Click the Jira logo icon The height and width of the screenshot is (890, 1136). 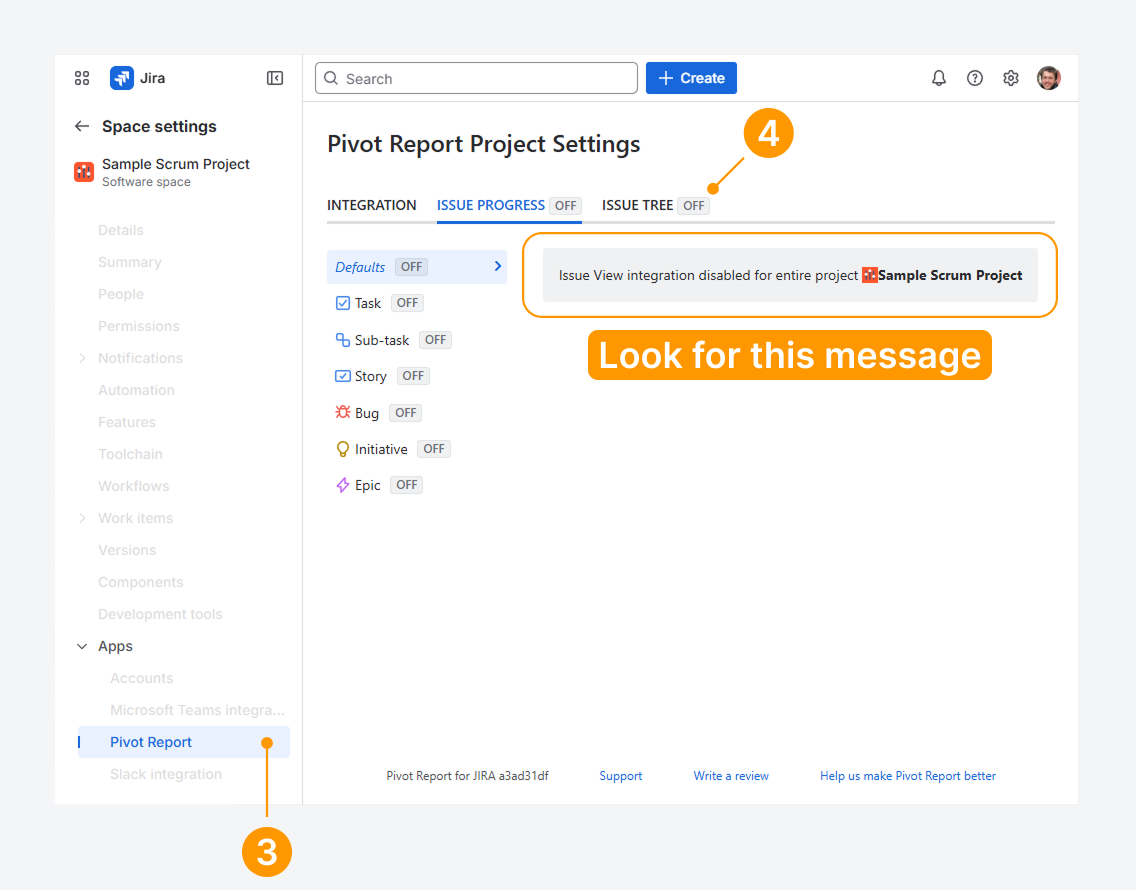[x=122, y=78]
